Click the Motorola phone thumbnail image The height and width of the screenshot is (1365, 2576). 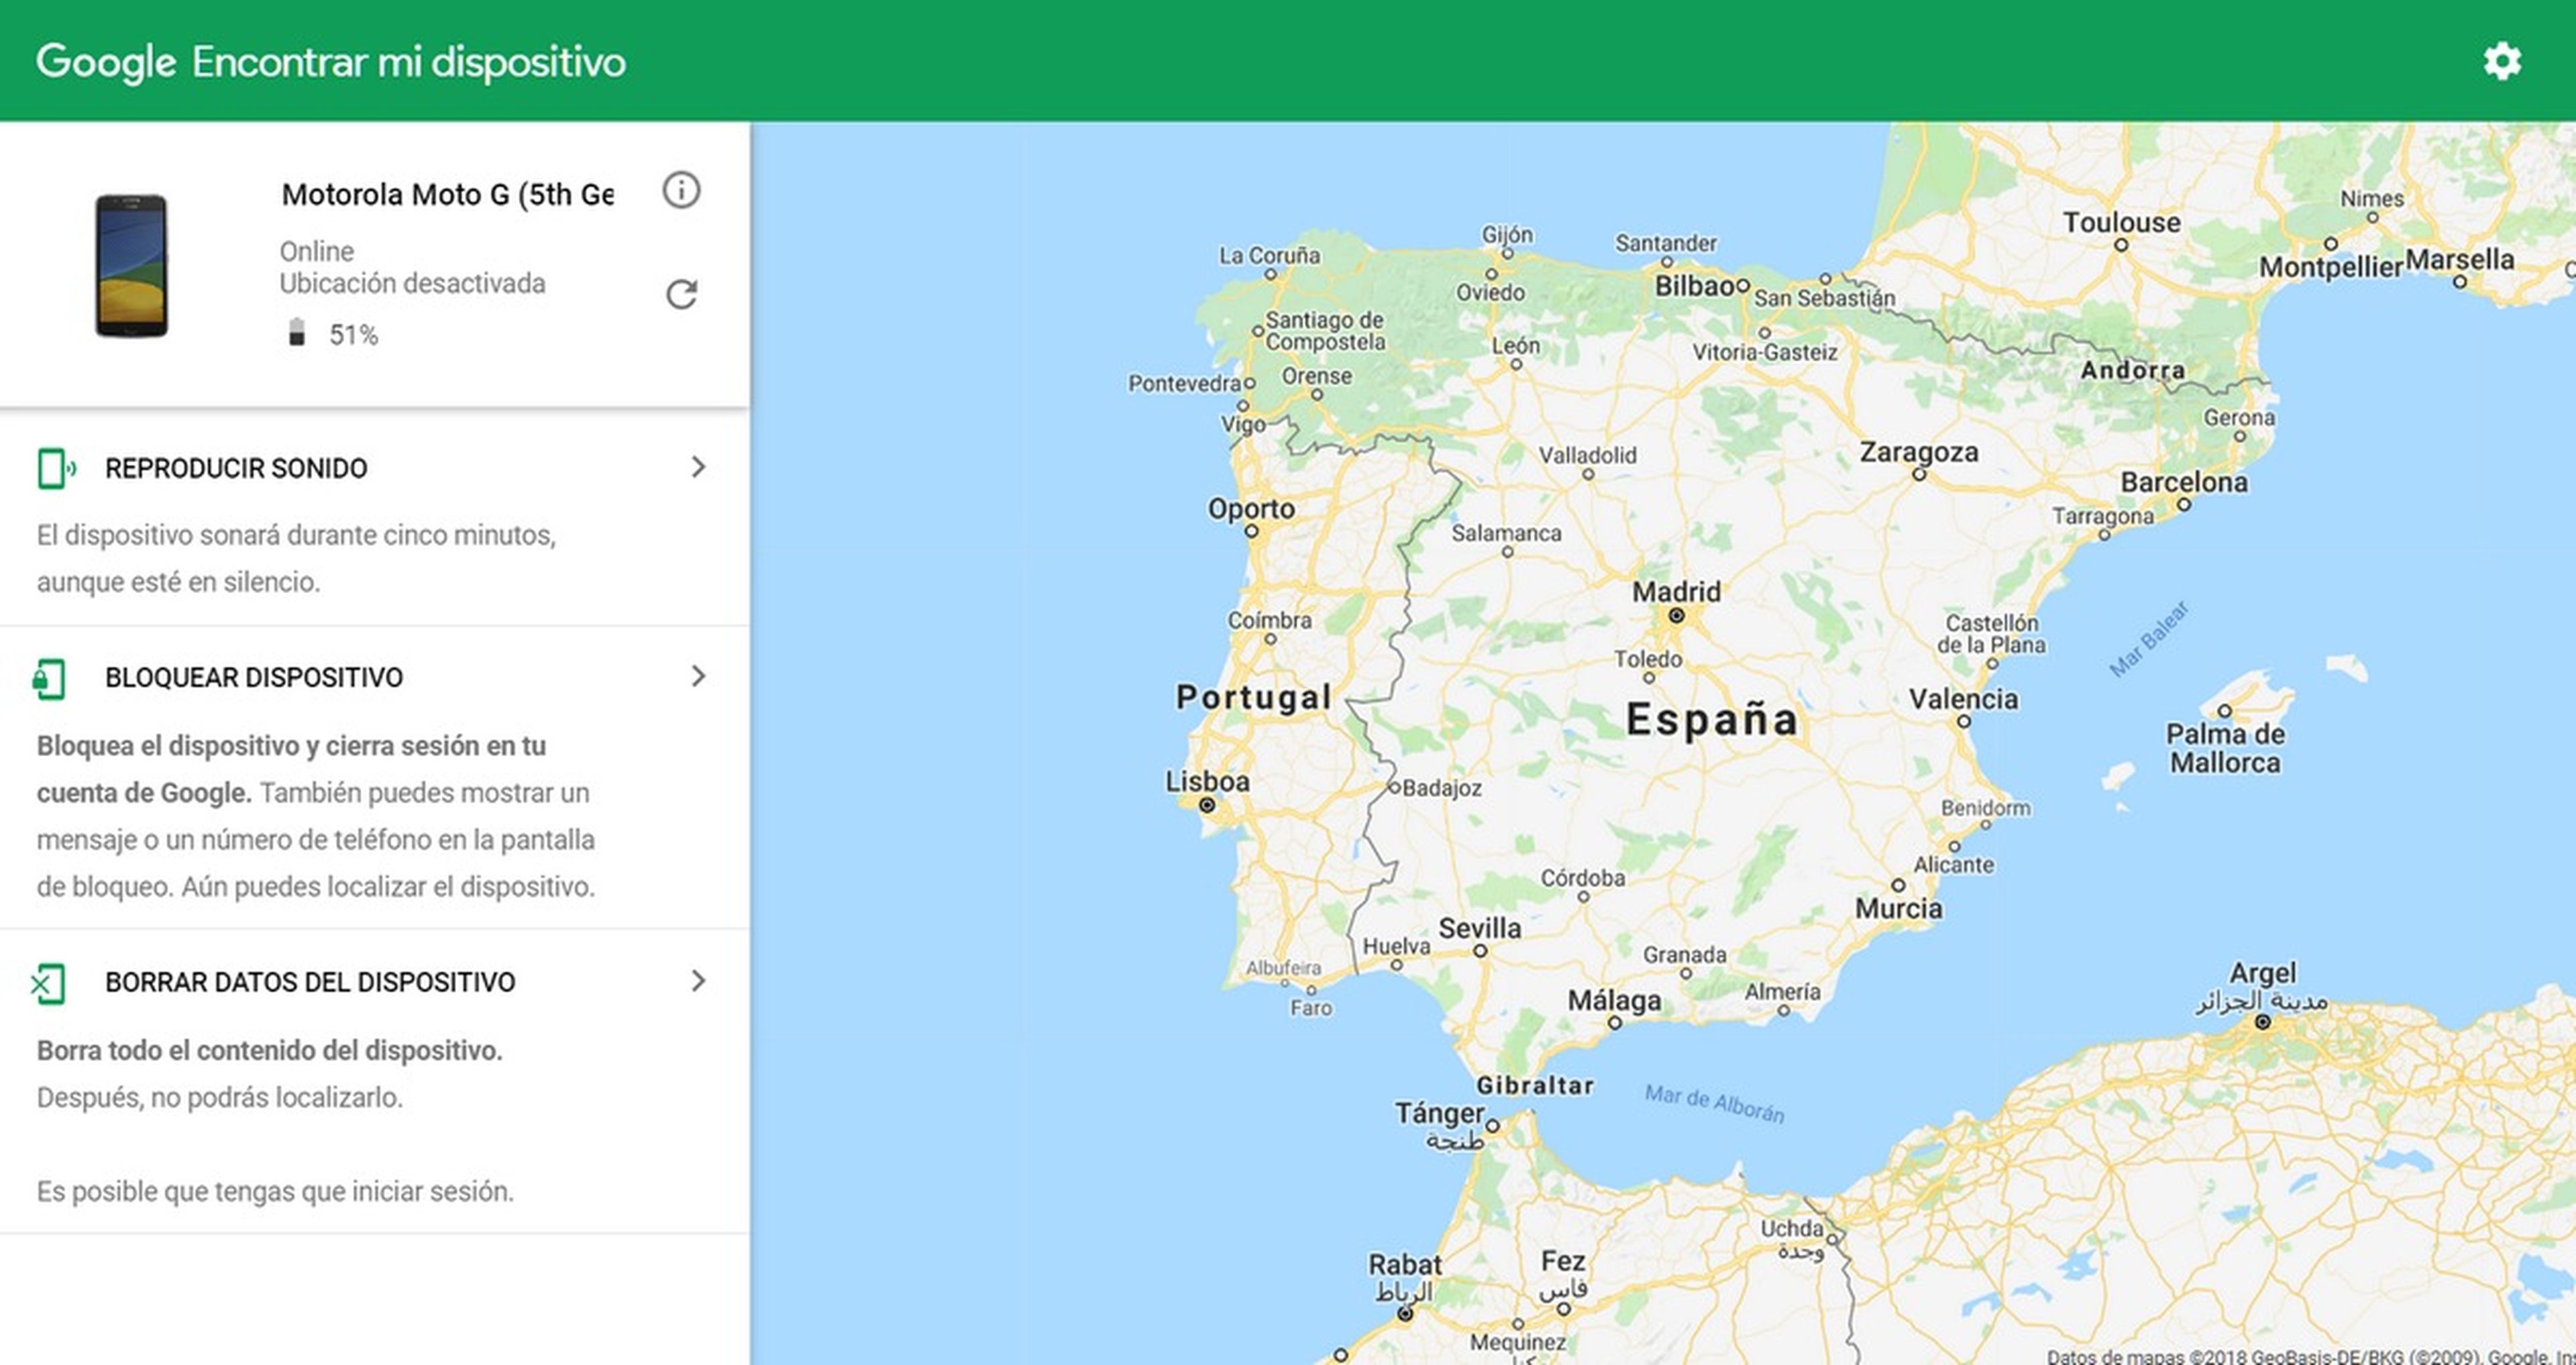[131, 265]
